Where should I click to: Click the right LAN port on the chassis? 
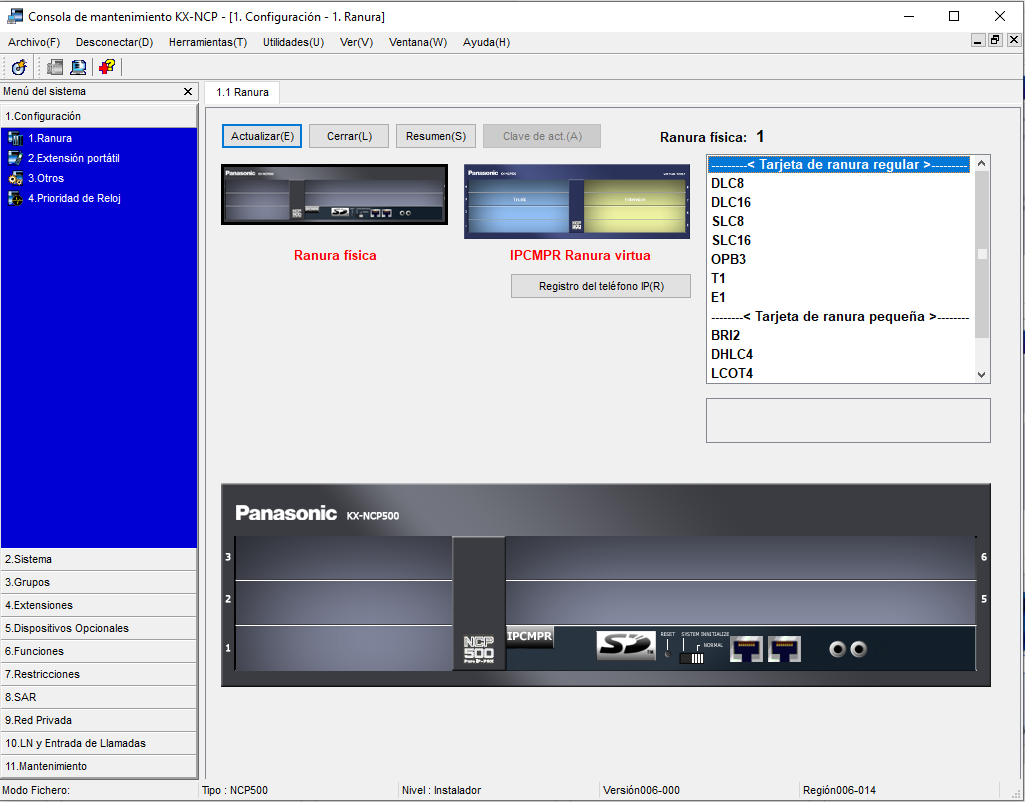coord(784,650)
